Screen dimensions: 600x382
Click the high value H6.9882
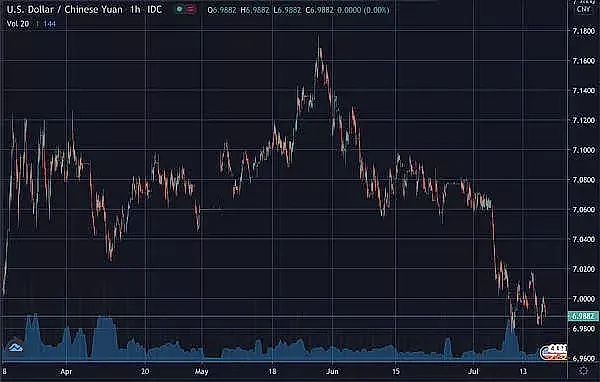pyautogui.click(x=255, y=10)
